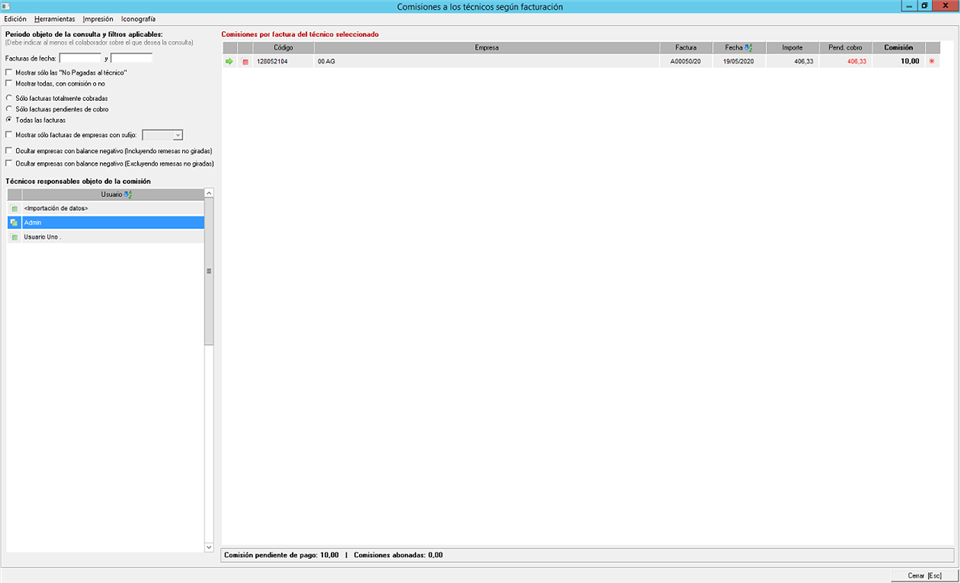
Task: Open the Herramientas menu
Action: (54, 19)
